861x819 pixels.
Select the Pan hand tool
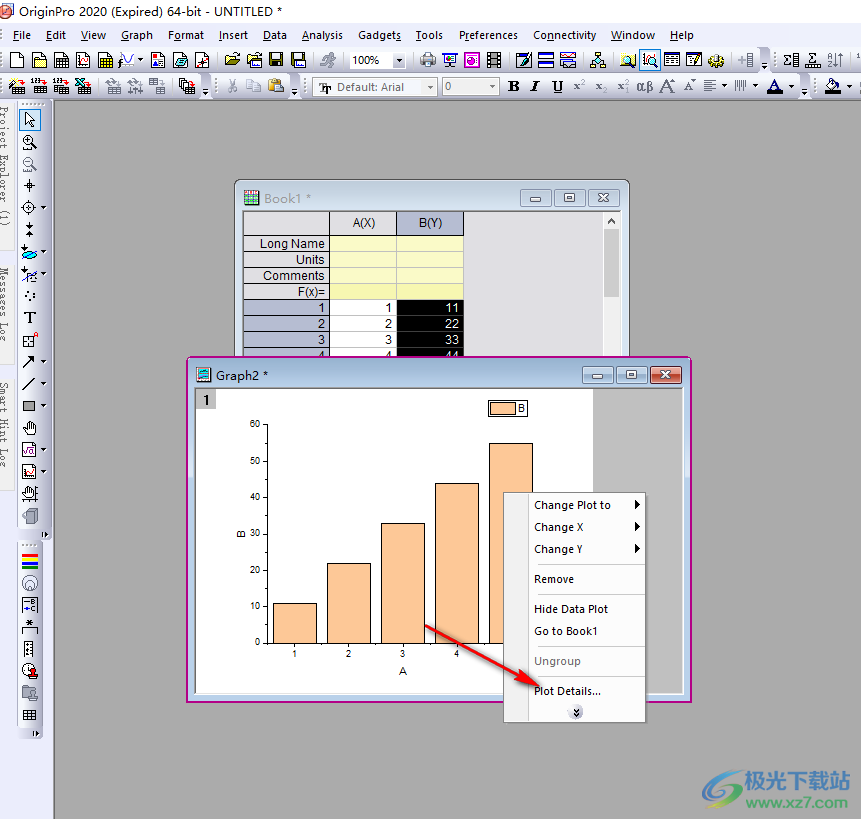coord(30,428)
